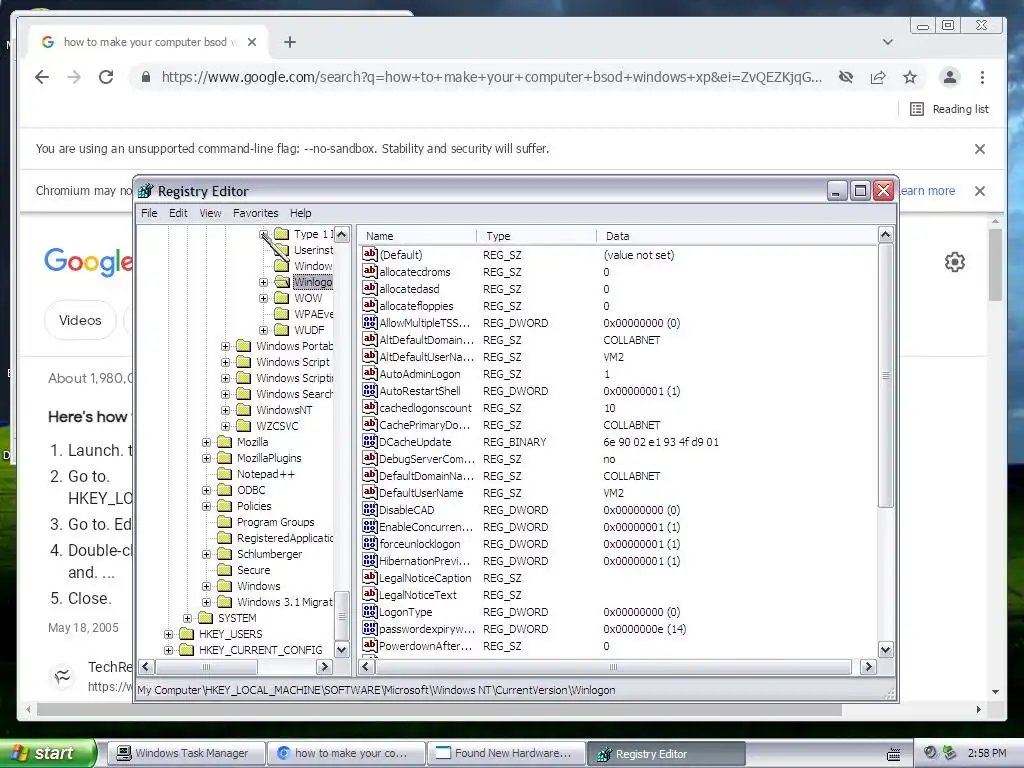1024x768 pixels.
Task: Open the Chromium tab search chevron
Action: (888, 42)
